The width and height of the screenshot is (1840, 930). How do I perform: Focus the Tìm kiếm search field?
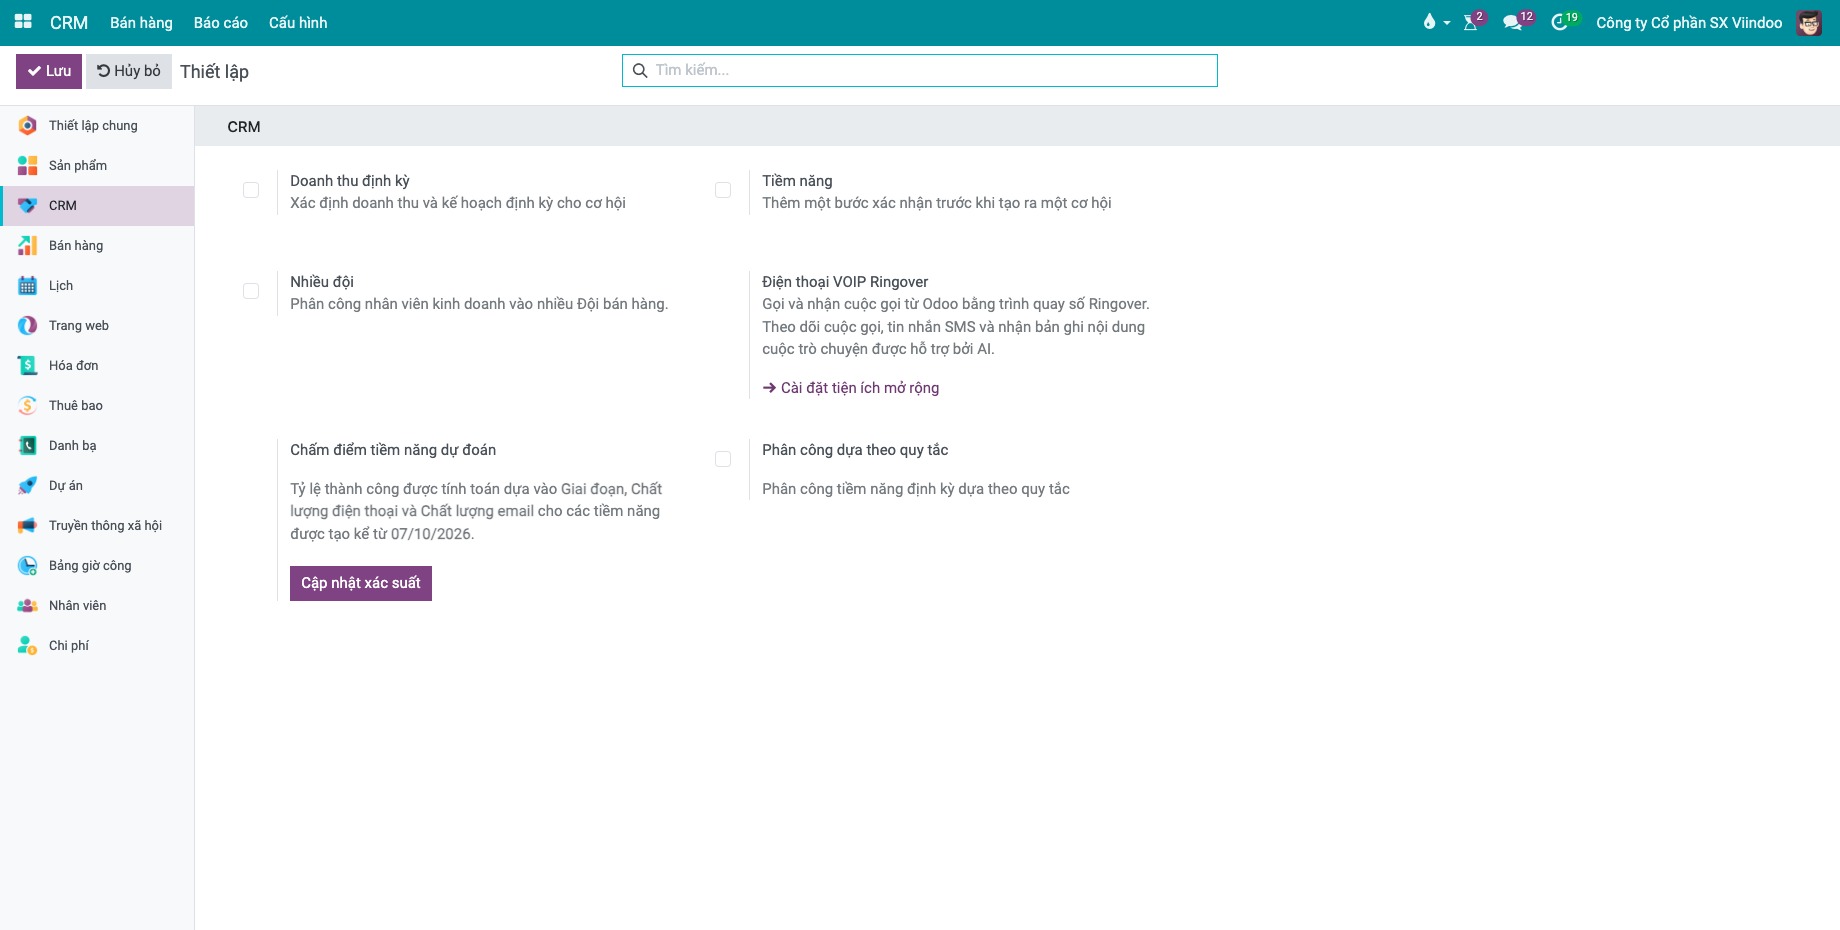click(x=920, y=70)
